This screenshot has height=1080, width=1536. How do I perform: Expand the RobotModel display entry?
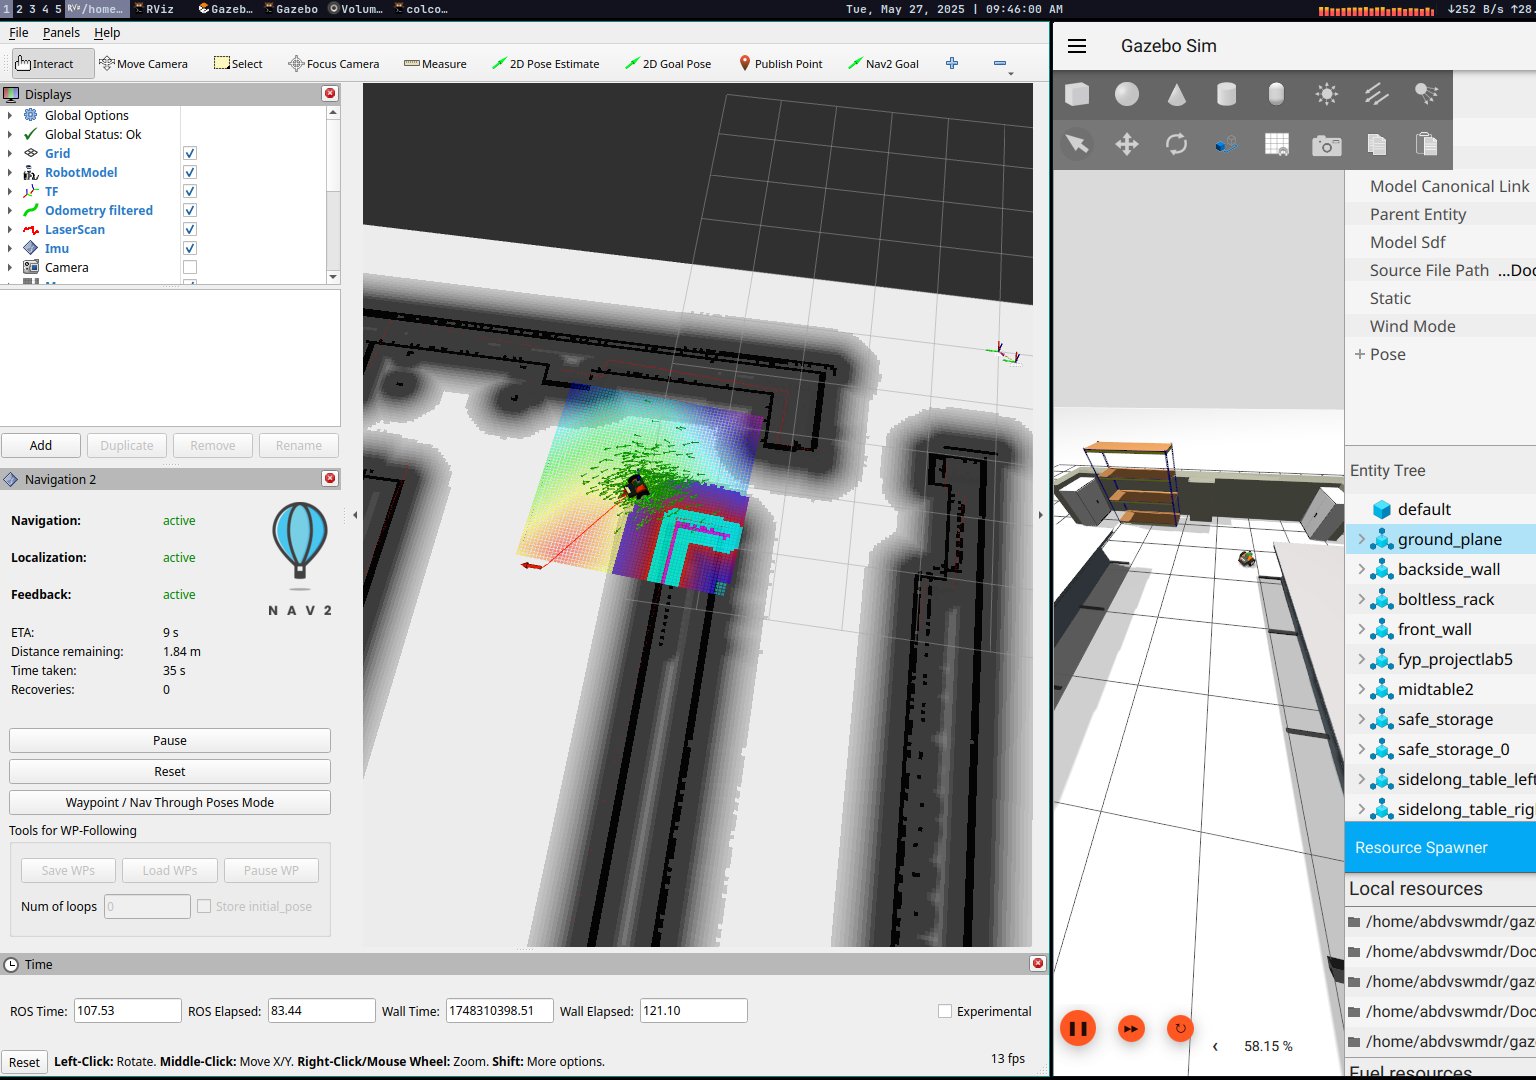coord(10,173)
